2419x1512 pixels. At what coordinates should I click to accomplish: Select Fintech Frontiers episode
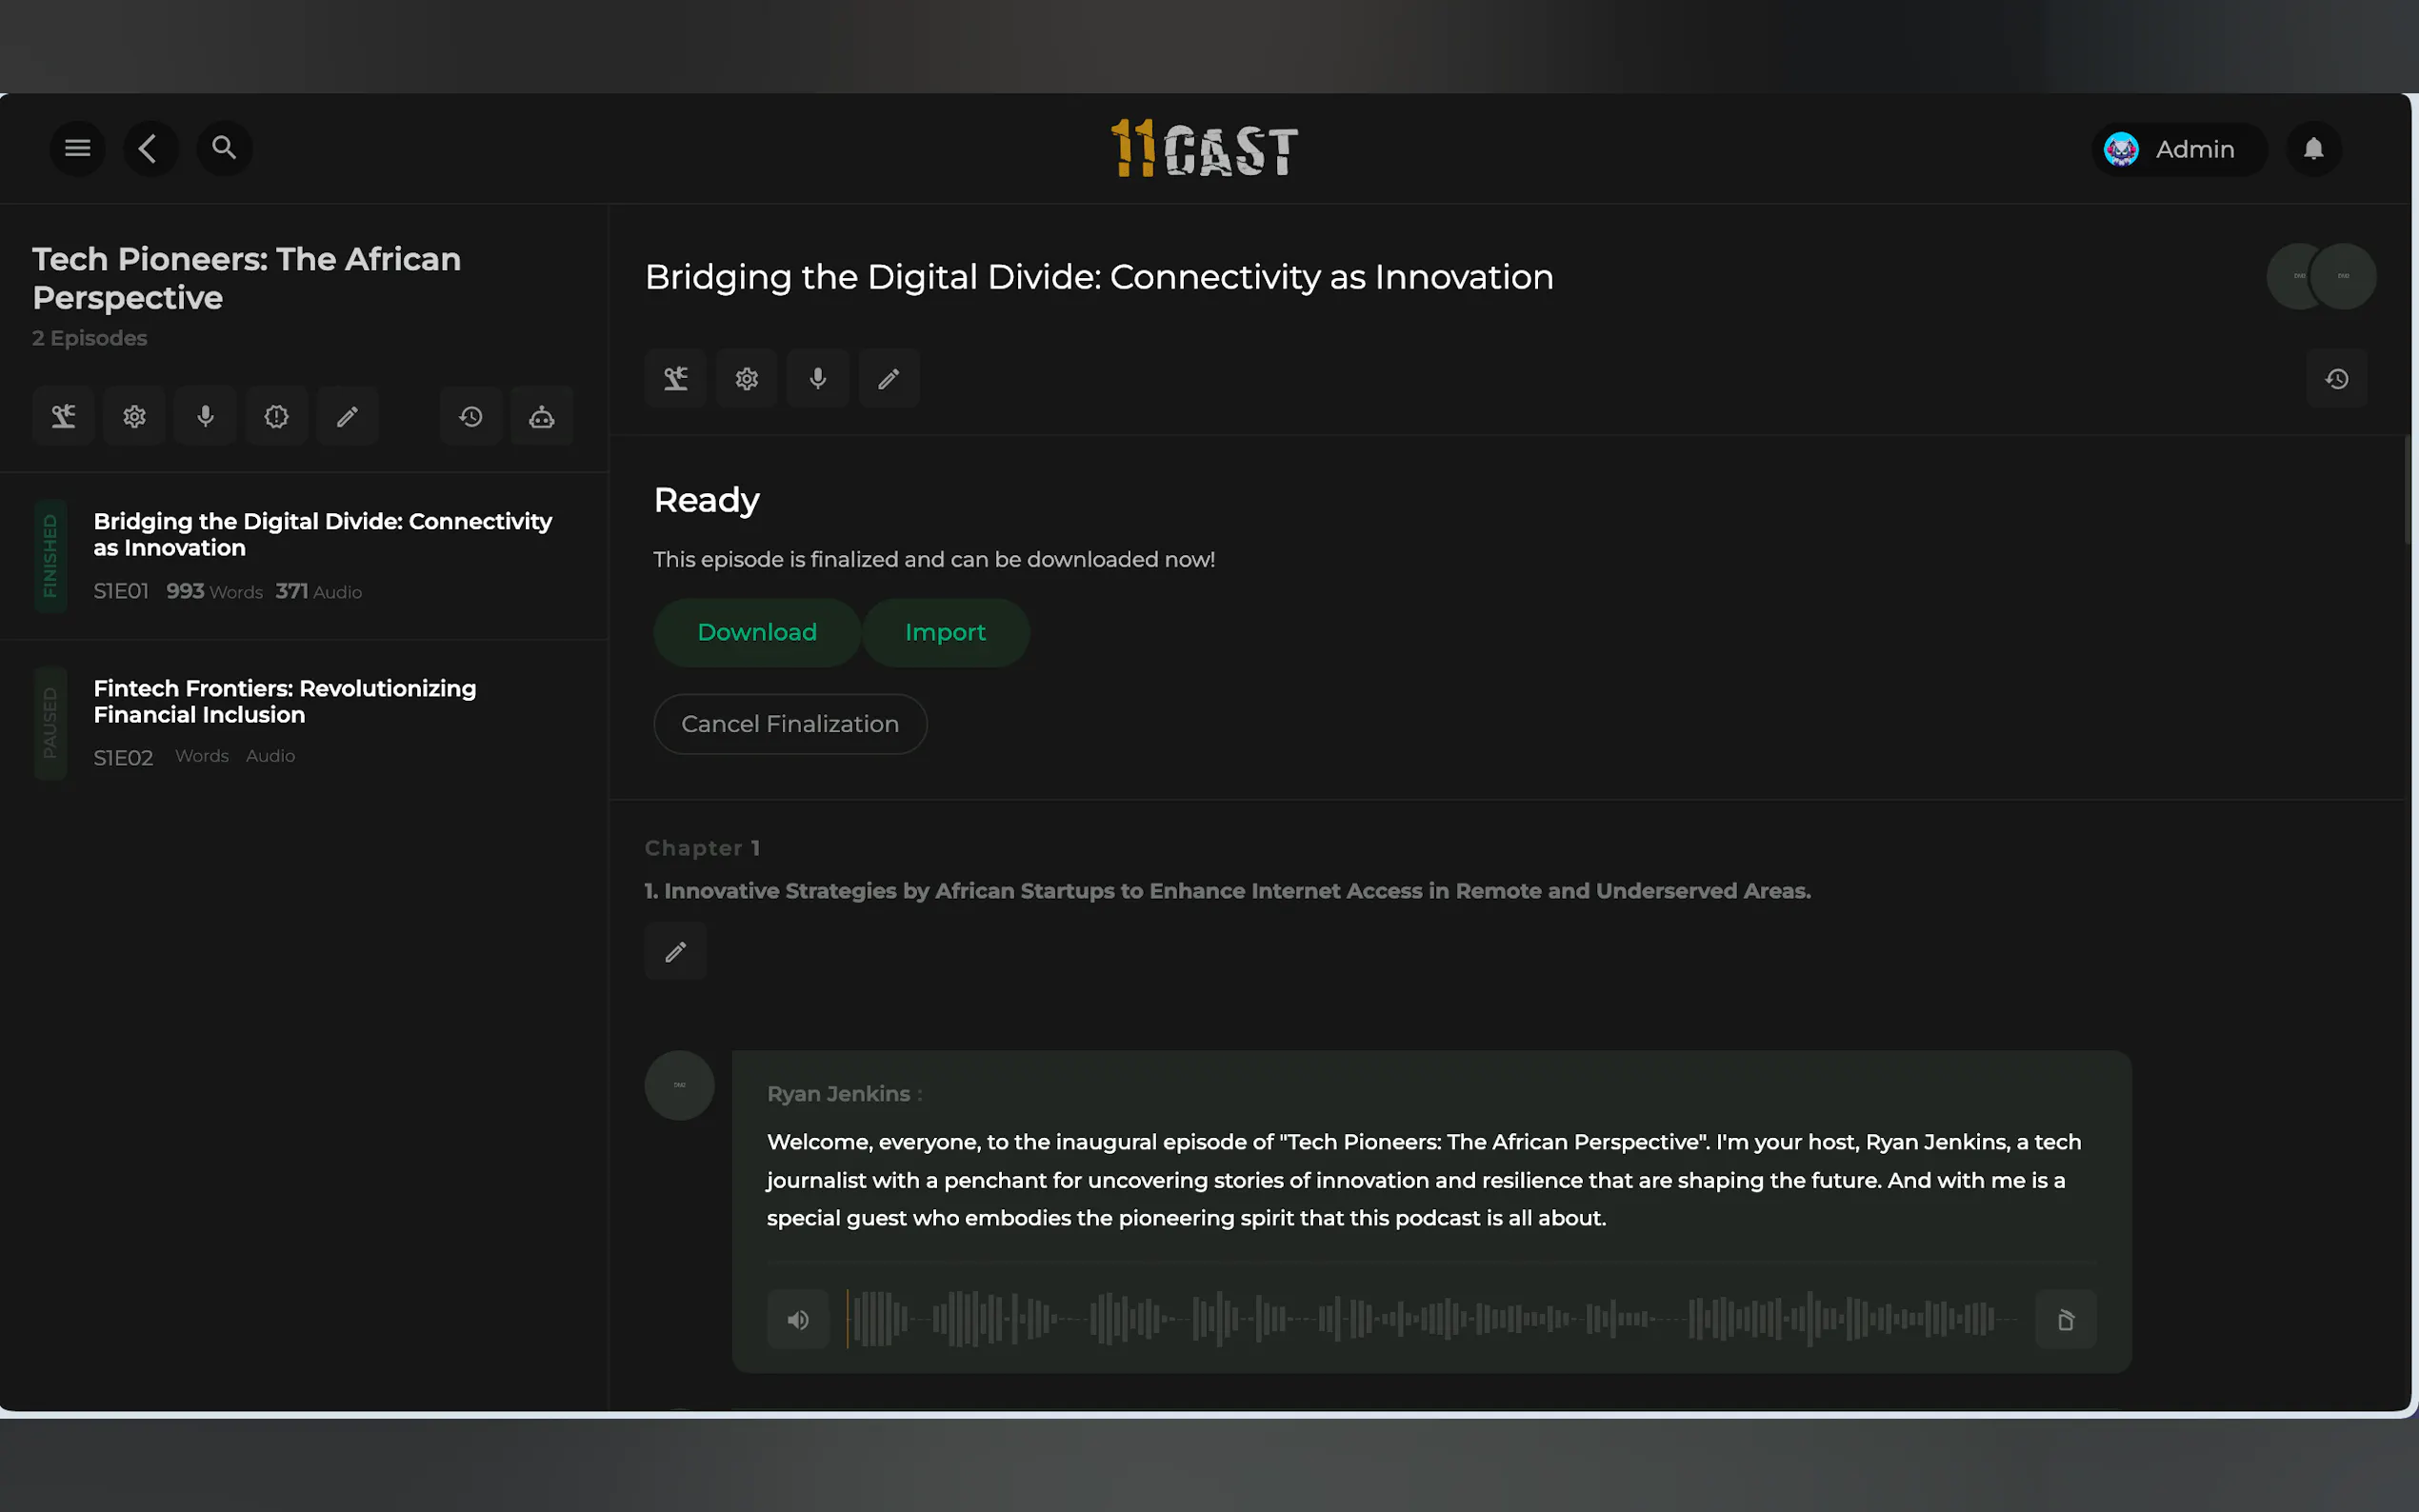tap(285, 702)
